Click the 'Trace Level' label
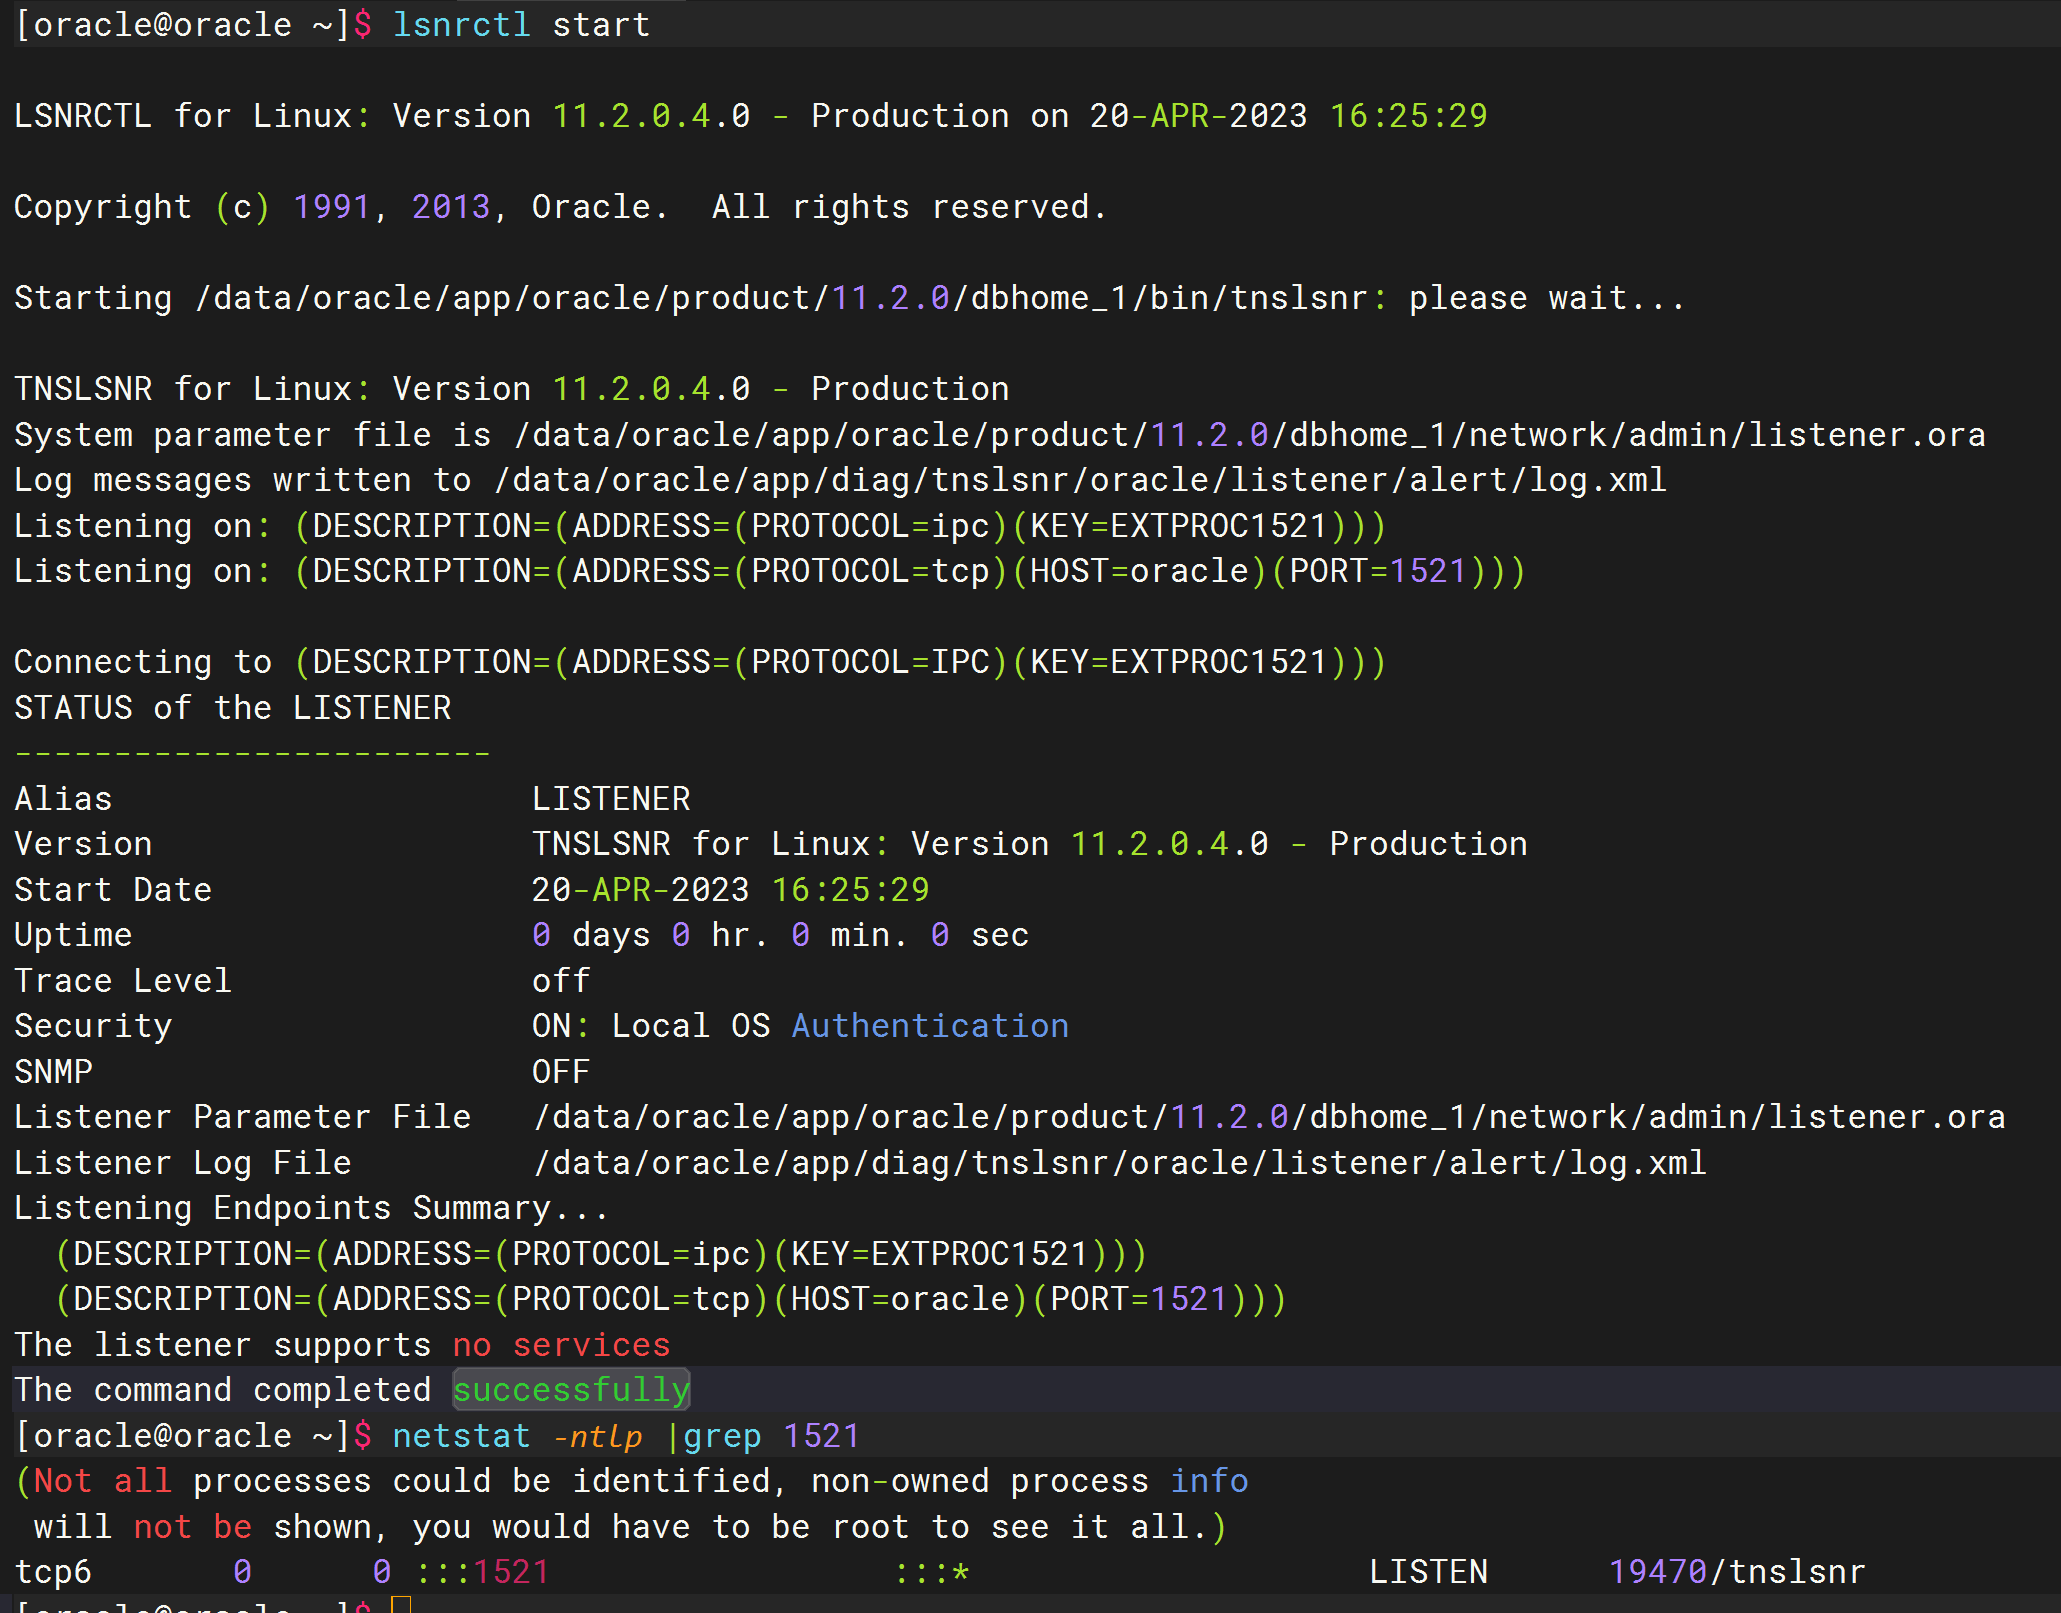 (123, 981)
